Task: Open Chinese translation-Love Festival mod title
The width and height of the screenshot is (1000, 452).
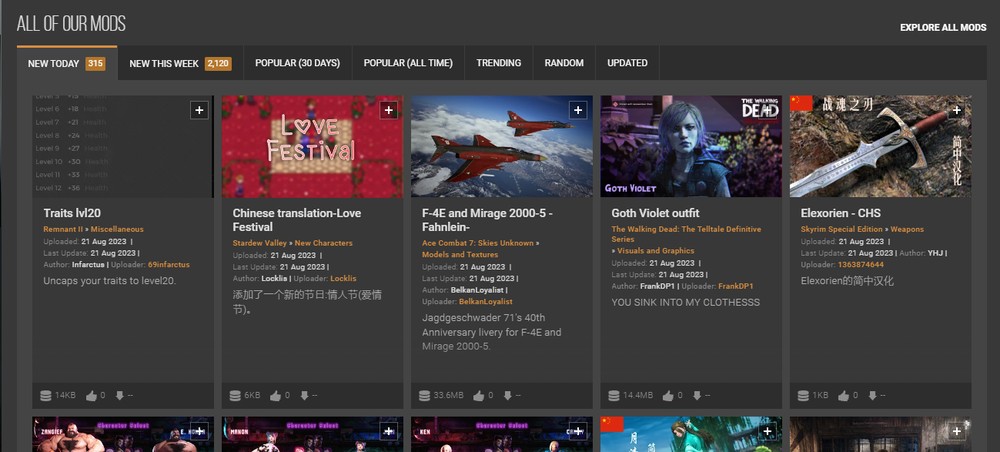Action: 297,220
